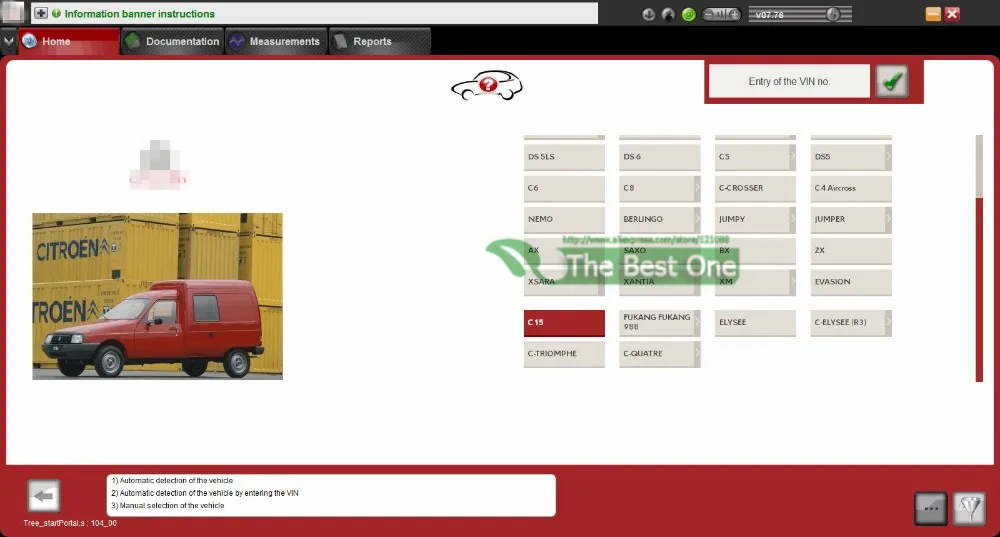The height and width of the screenshot is (537, 1000).
Task: Select the SAXO vehicle
Action: [x=659, y=251]
